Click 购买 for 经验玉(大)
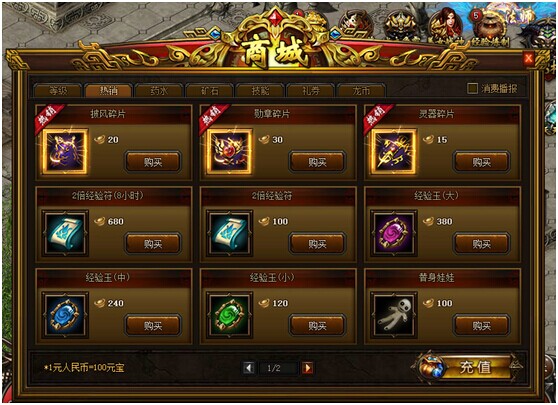The width and height of the screenshot is (558, 405). coord(481,244)
